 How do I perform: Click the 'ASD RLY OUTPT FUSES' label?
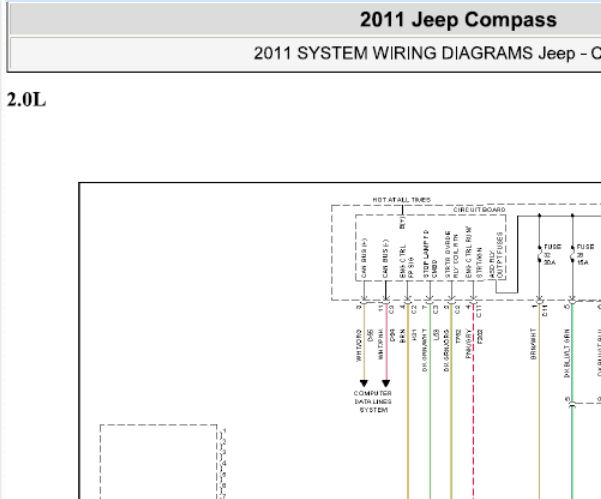pos(496,255)
